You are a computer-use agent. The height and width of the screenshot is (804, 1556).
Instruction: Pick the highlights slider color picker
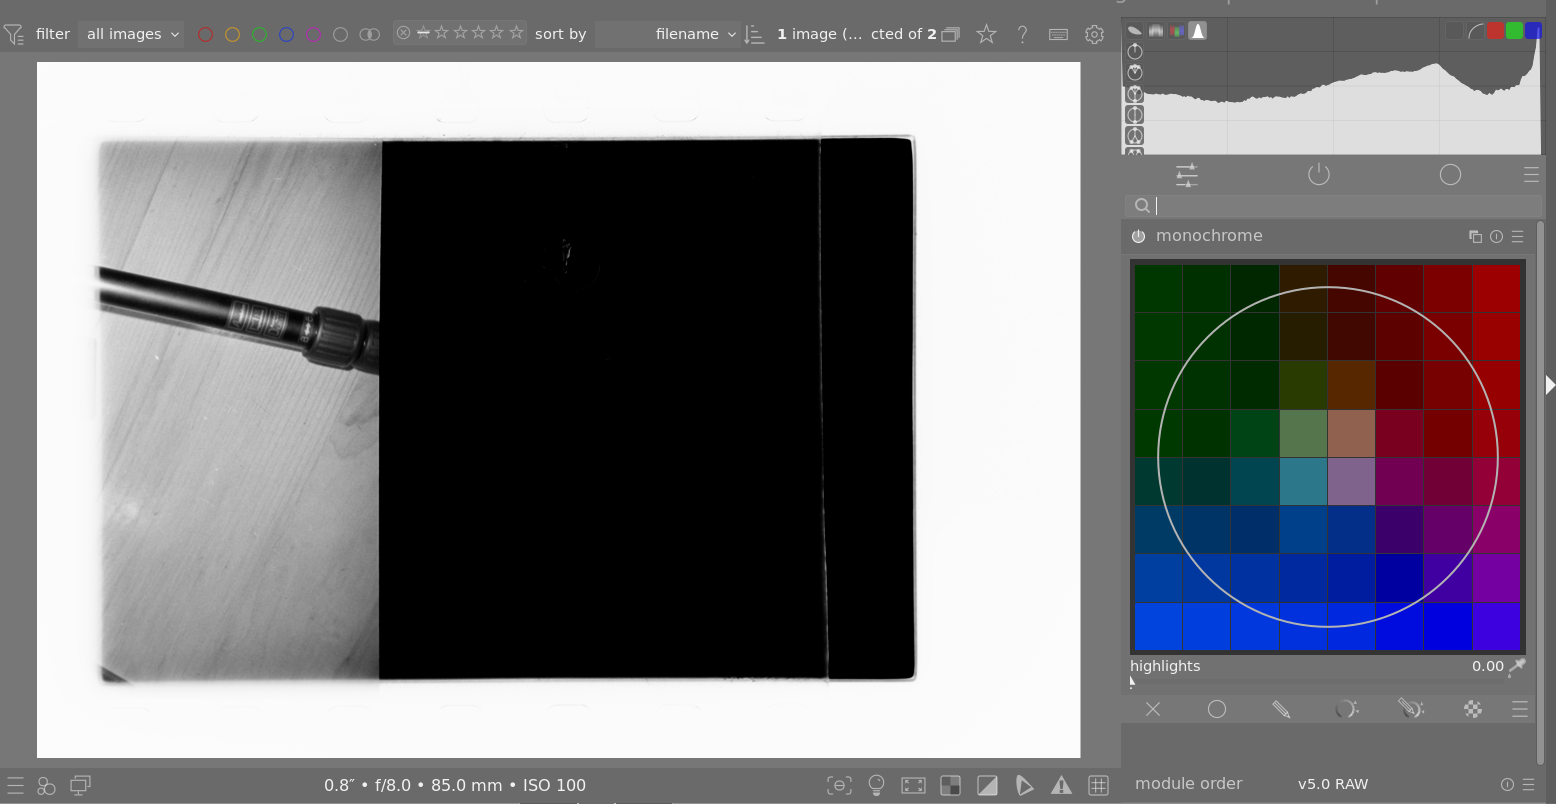(1518, 666)
